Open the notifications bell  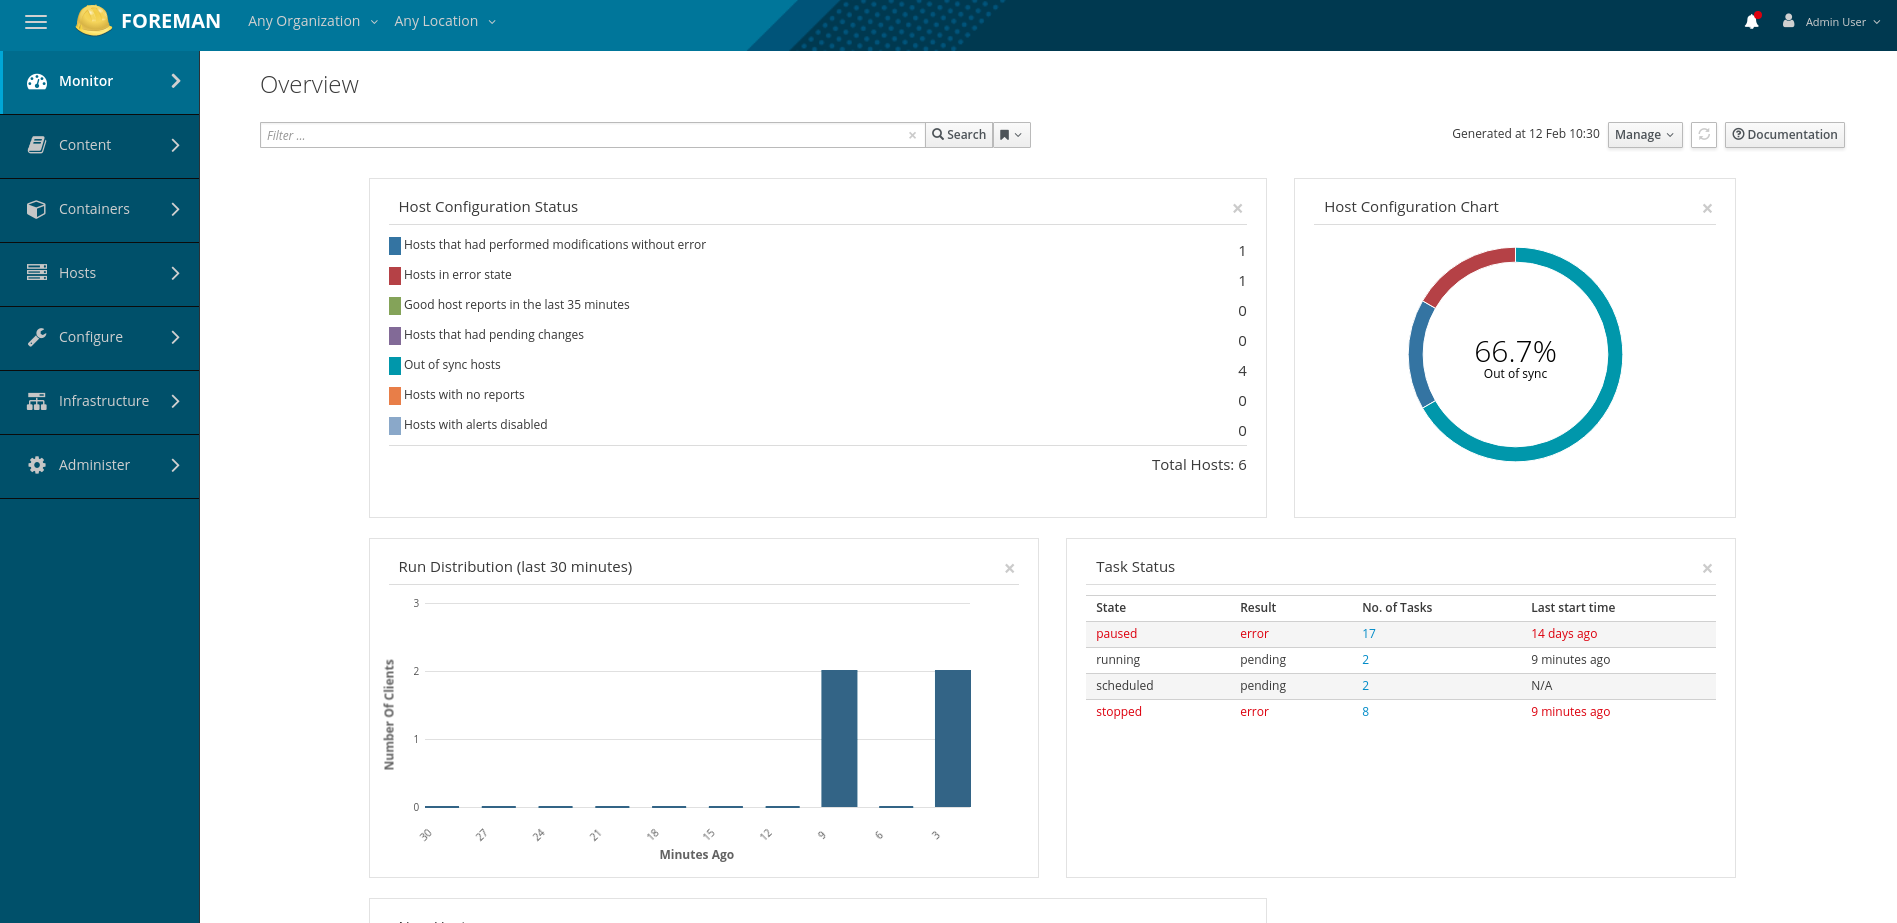(1751, 22)
